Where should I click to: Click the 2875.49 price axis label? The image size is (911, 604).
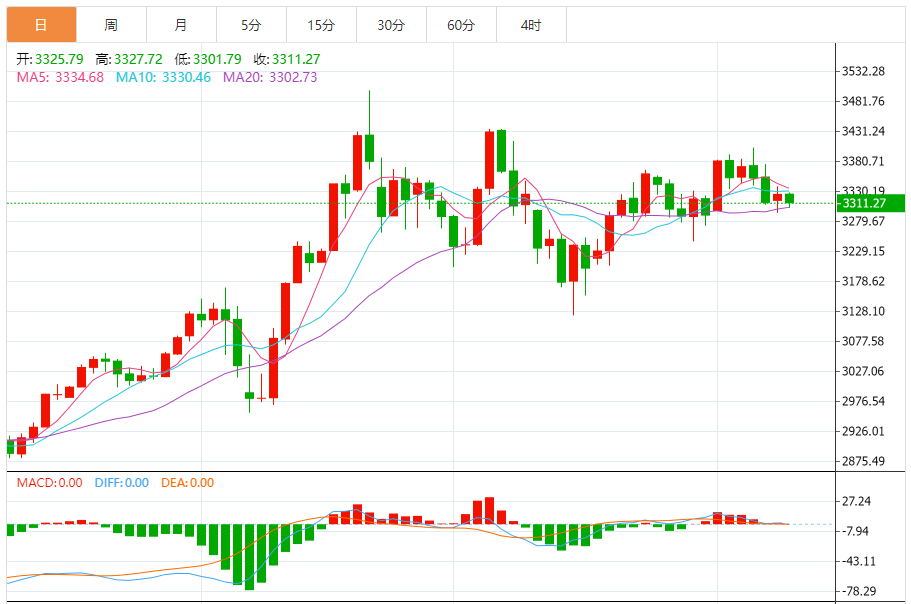click(x=863, y=461)
